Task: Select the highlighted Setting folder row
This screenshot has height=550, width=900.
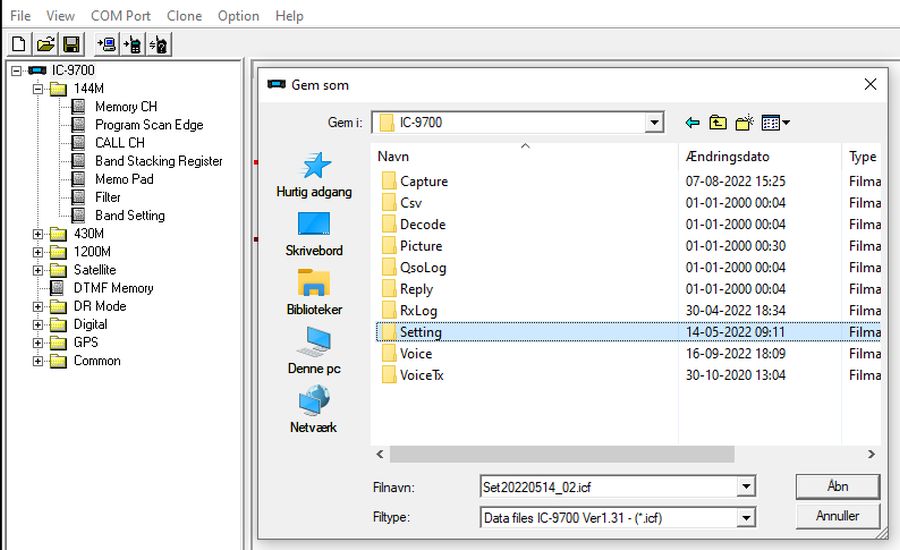Action: click(629, 332)
